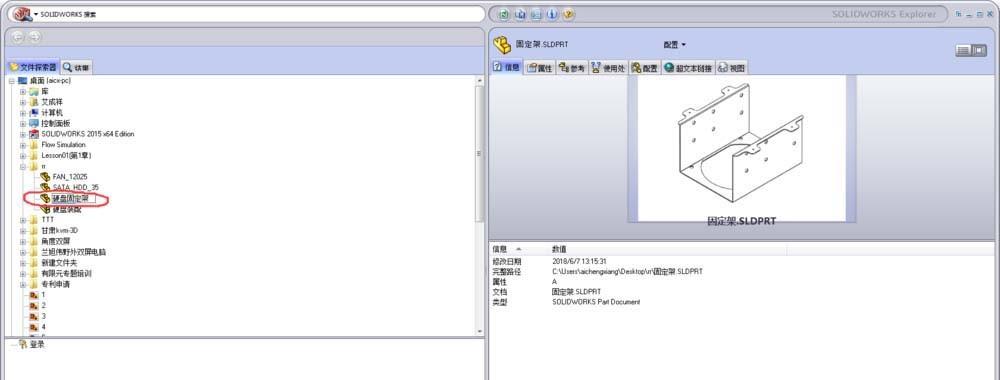Click the file tree scroll-down arrow

pos(480,332)
